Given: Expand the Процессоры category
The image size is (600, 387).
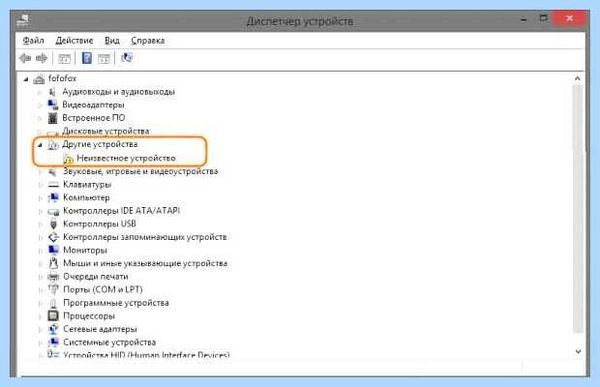Looking at the screenshot, I should pos(40,317).
